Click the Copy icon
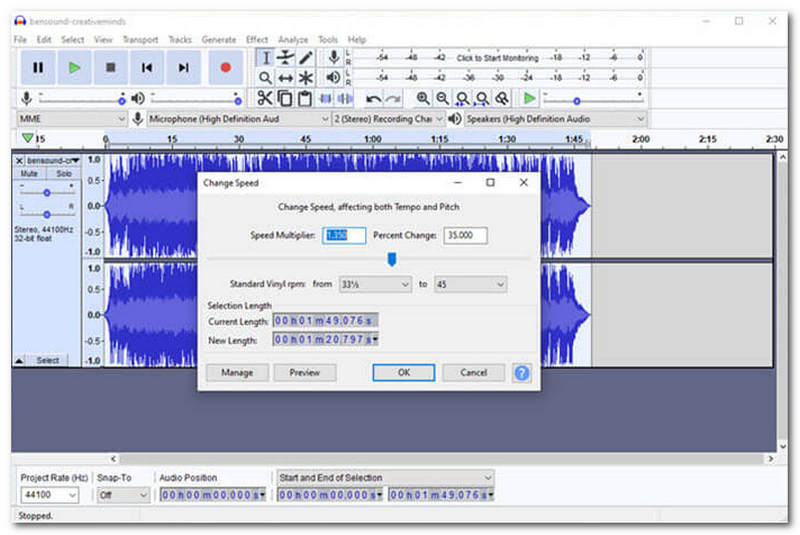 pos(285,98)
